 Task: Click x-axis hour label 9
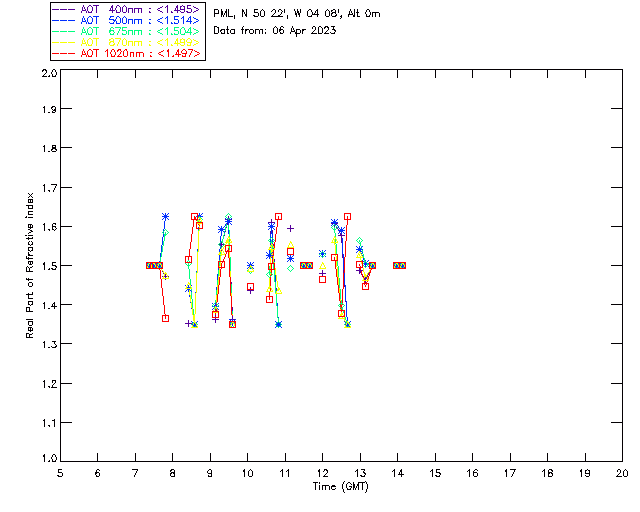coord(210,473)
